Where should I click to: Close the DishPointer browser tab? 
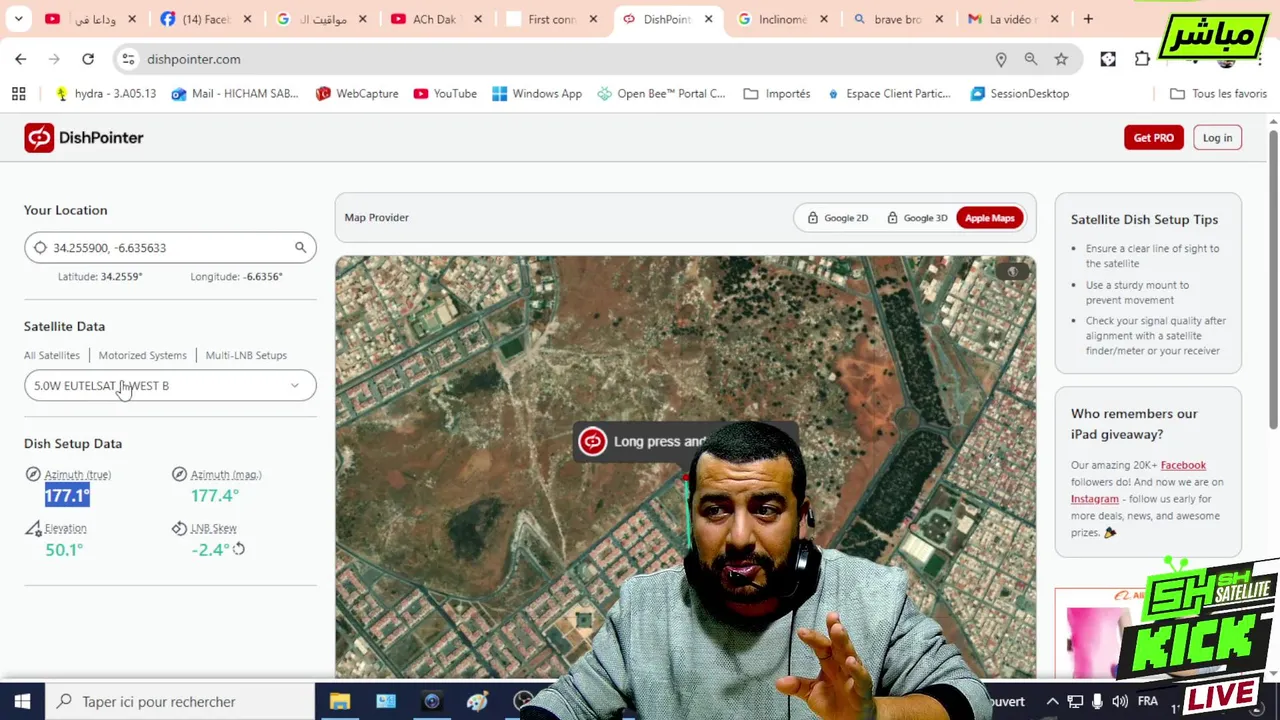709,19
